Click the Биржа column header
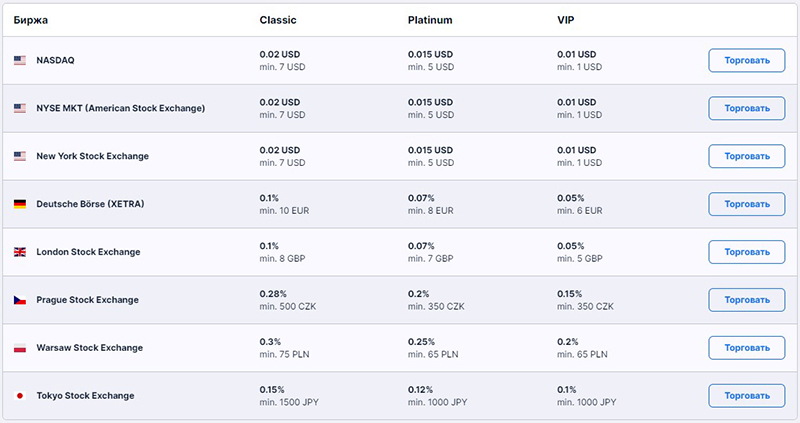This screenshot has width=800, height=423. [31, 20]
